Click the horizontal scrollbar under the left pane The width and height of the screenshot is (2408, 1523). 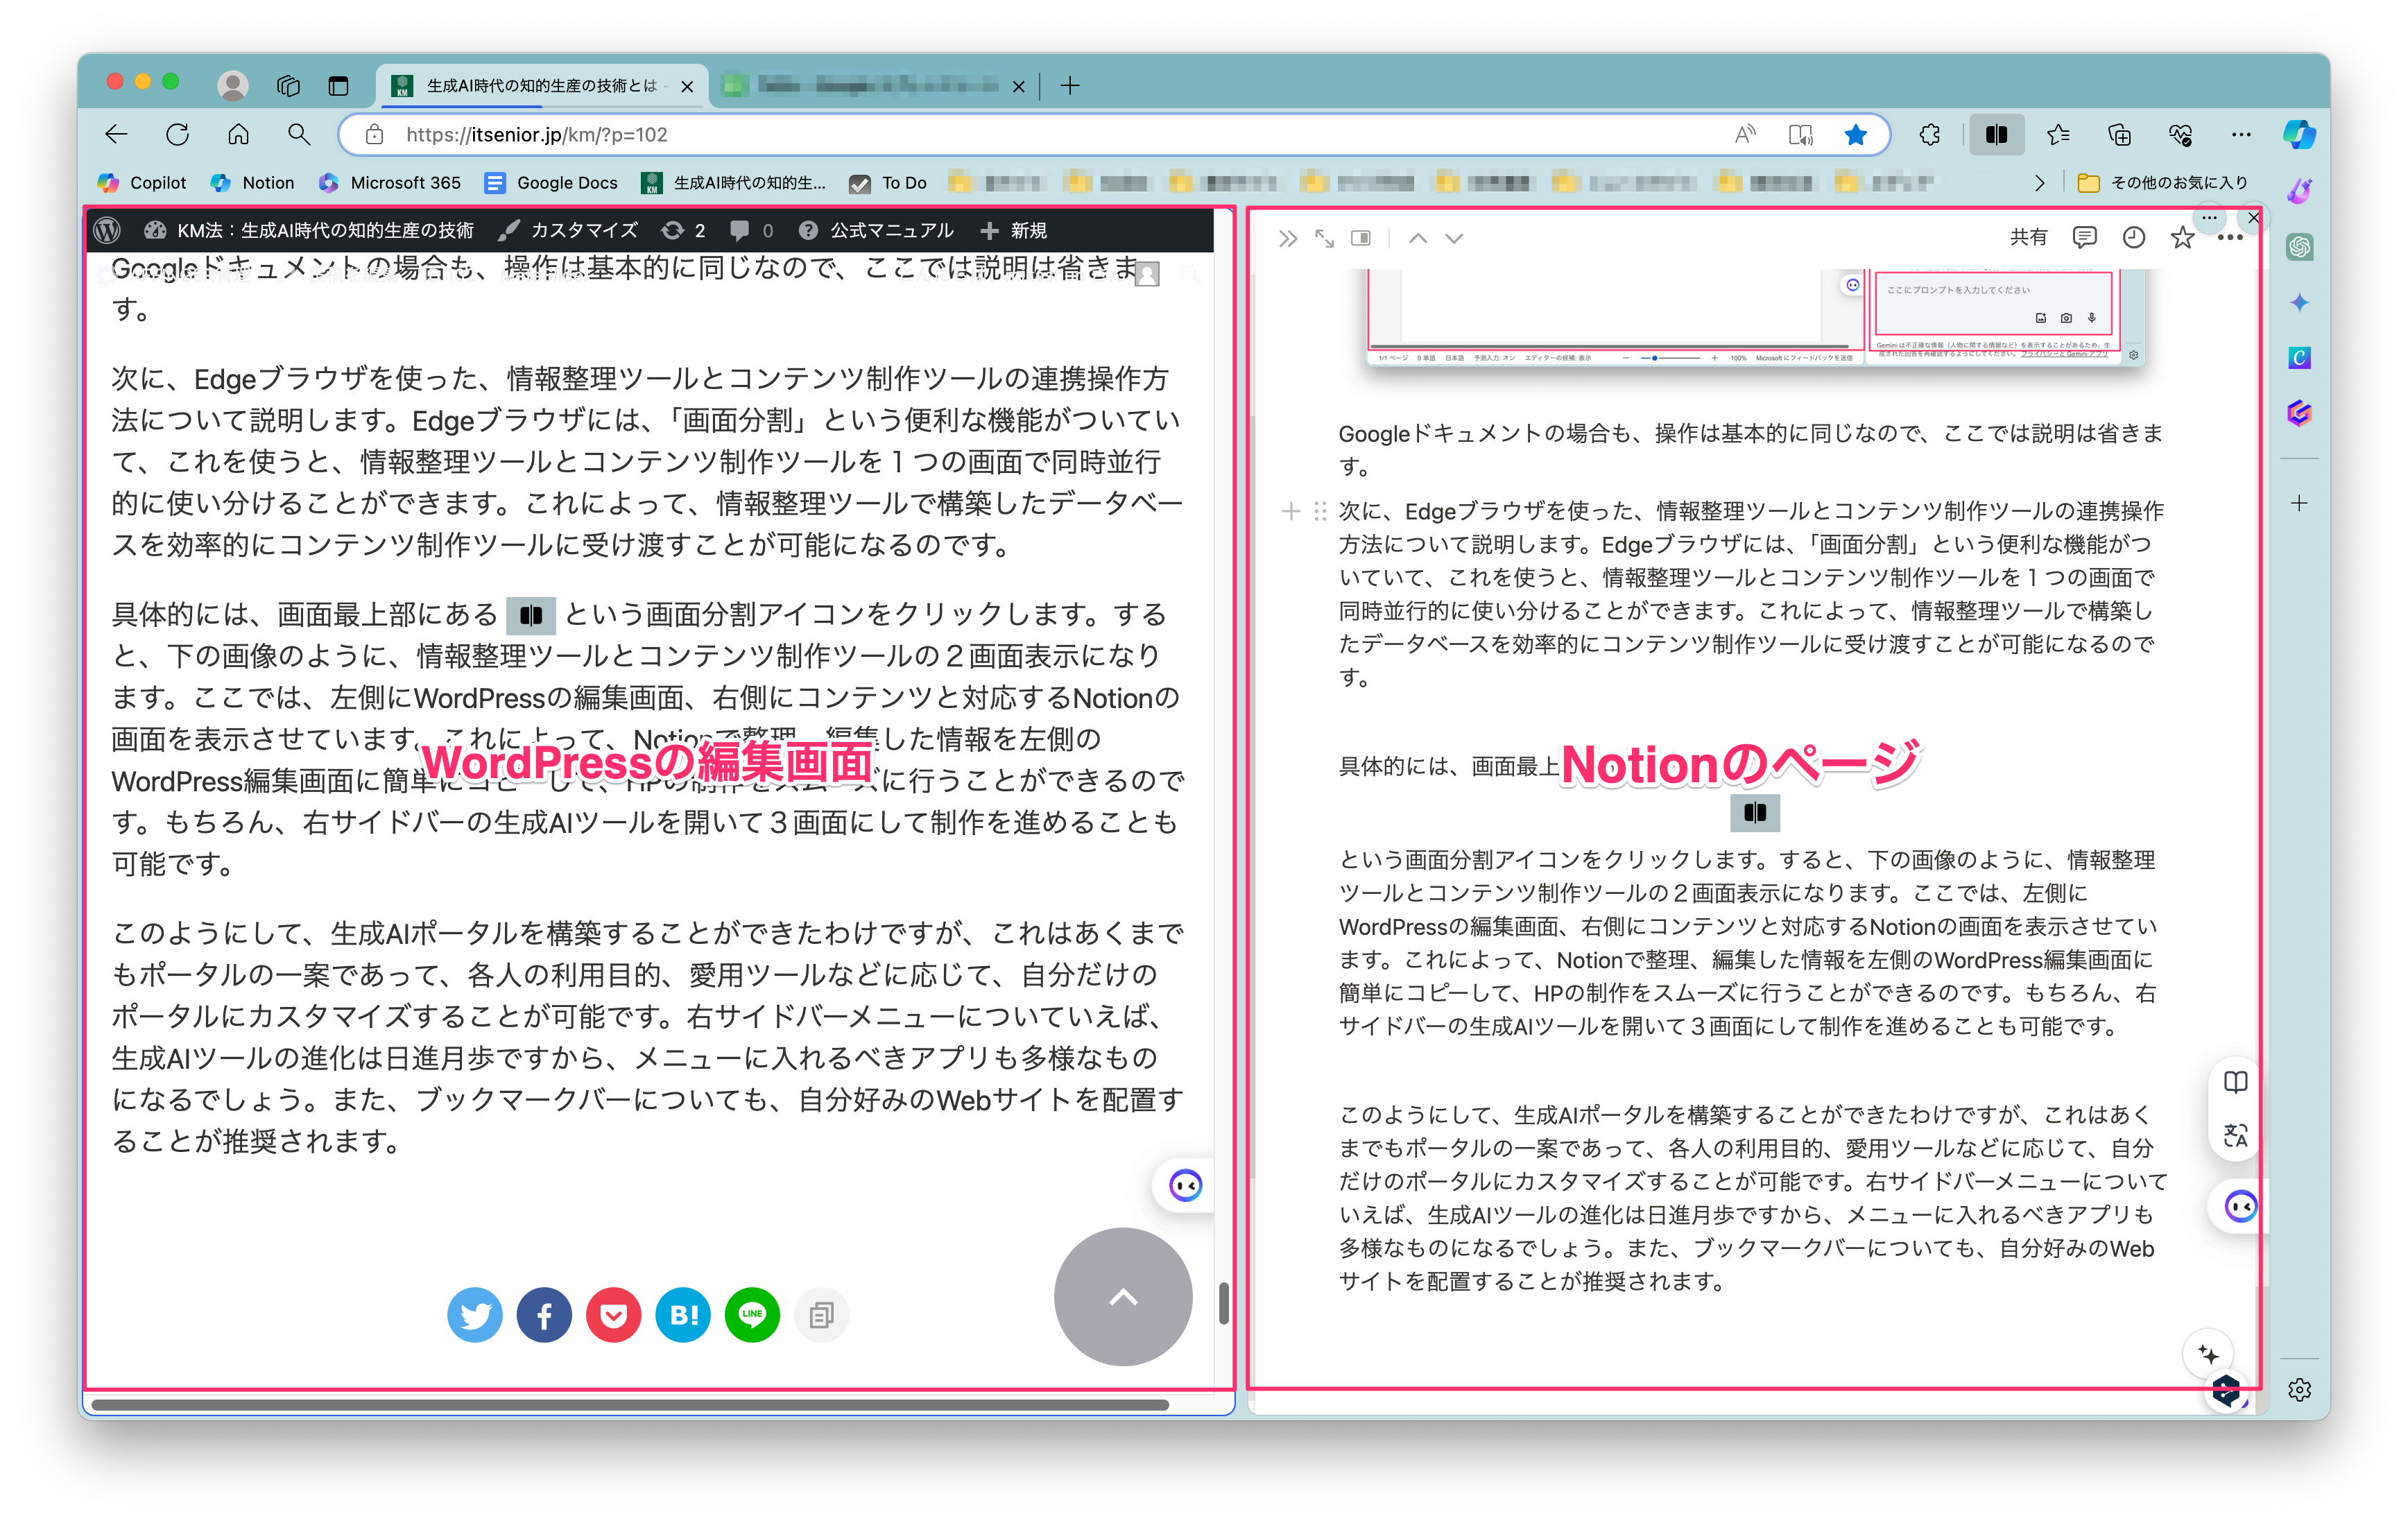click(x=630, y=1405)
